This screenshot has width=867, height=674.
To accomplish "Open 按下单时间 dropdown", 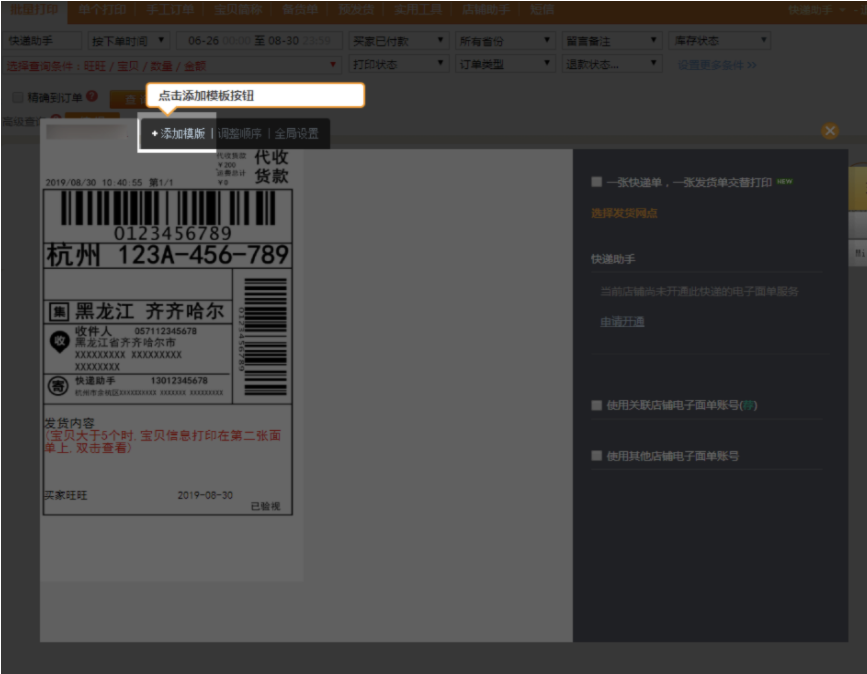I will (128, 41).
